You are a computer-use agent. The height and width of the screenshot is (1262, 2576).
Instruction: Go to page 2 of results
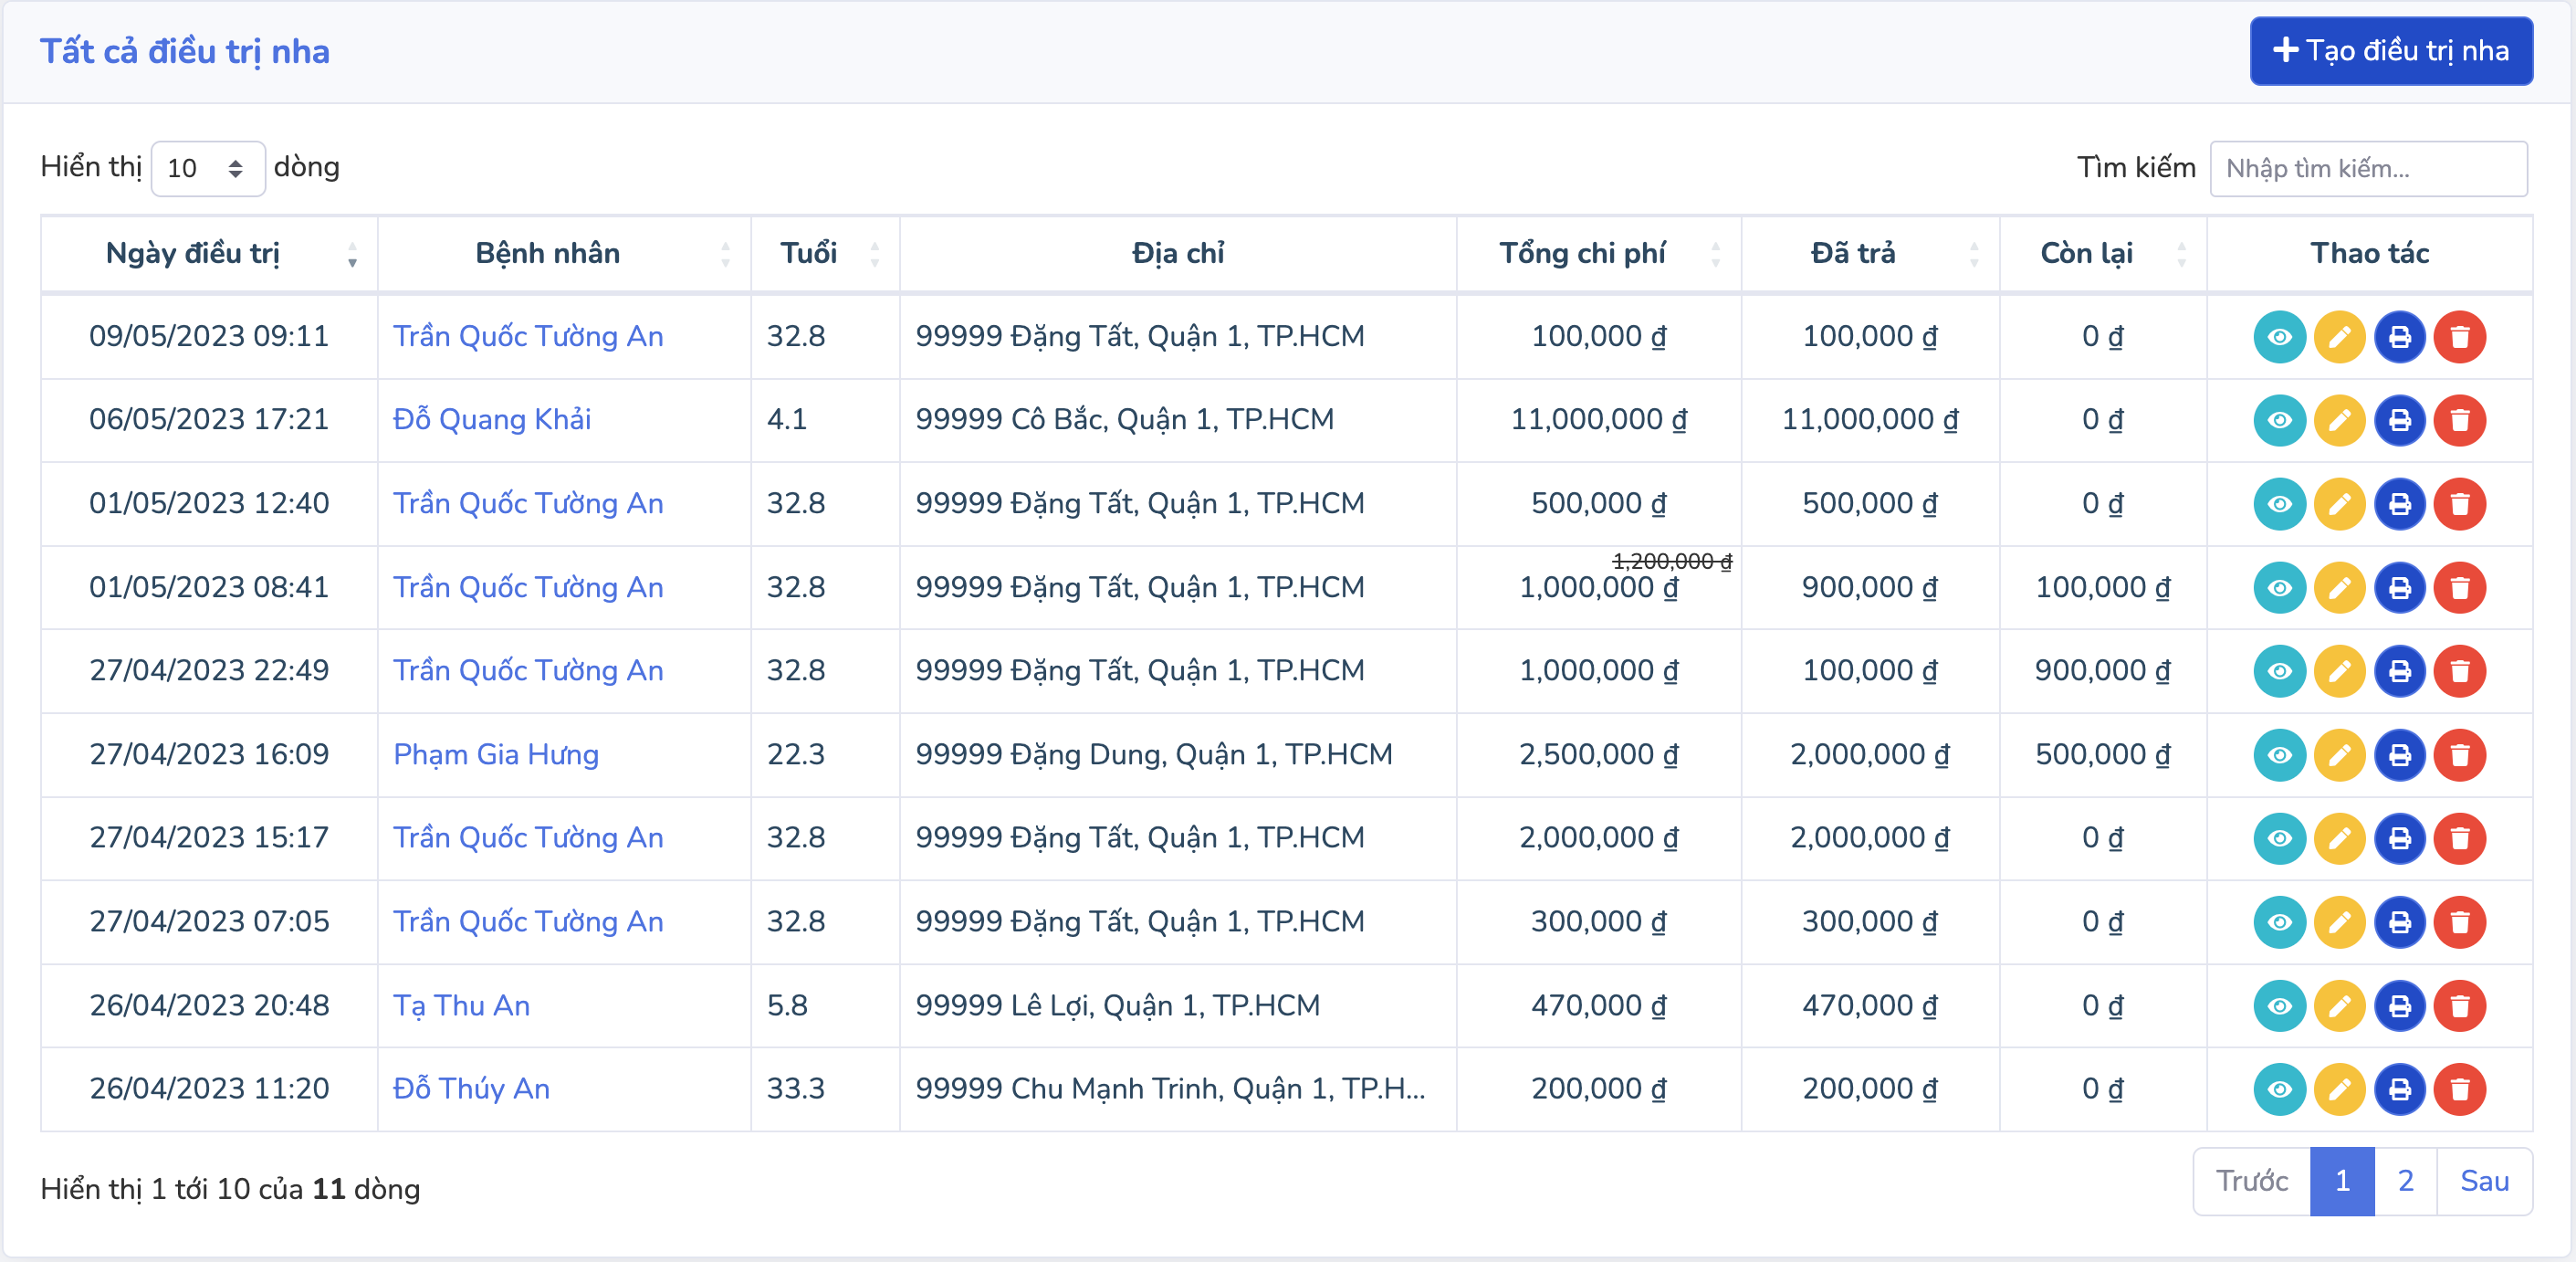pyautogui.click(x=2405, y=1181)
